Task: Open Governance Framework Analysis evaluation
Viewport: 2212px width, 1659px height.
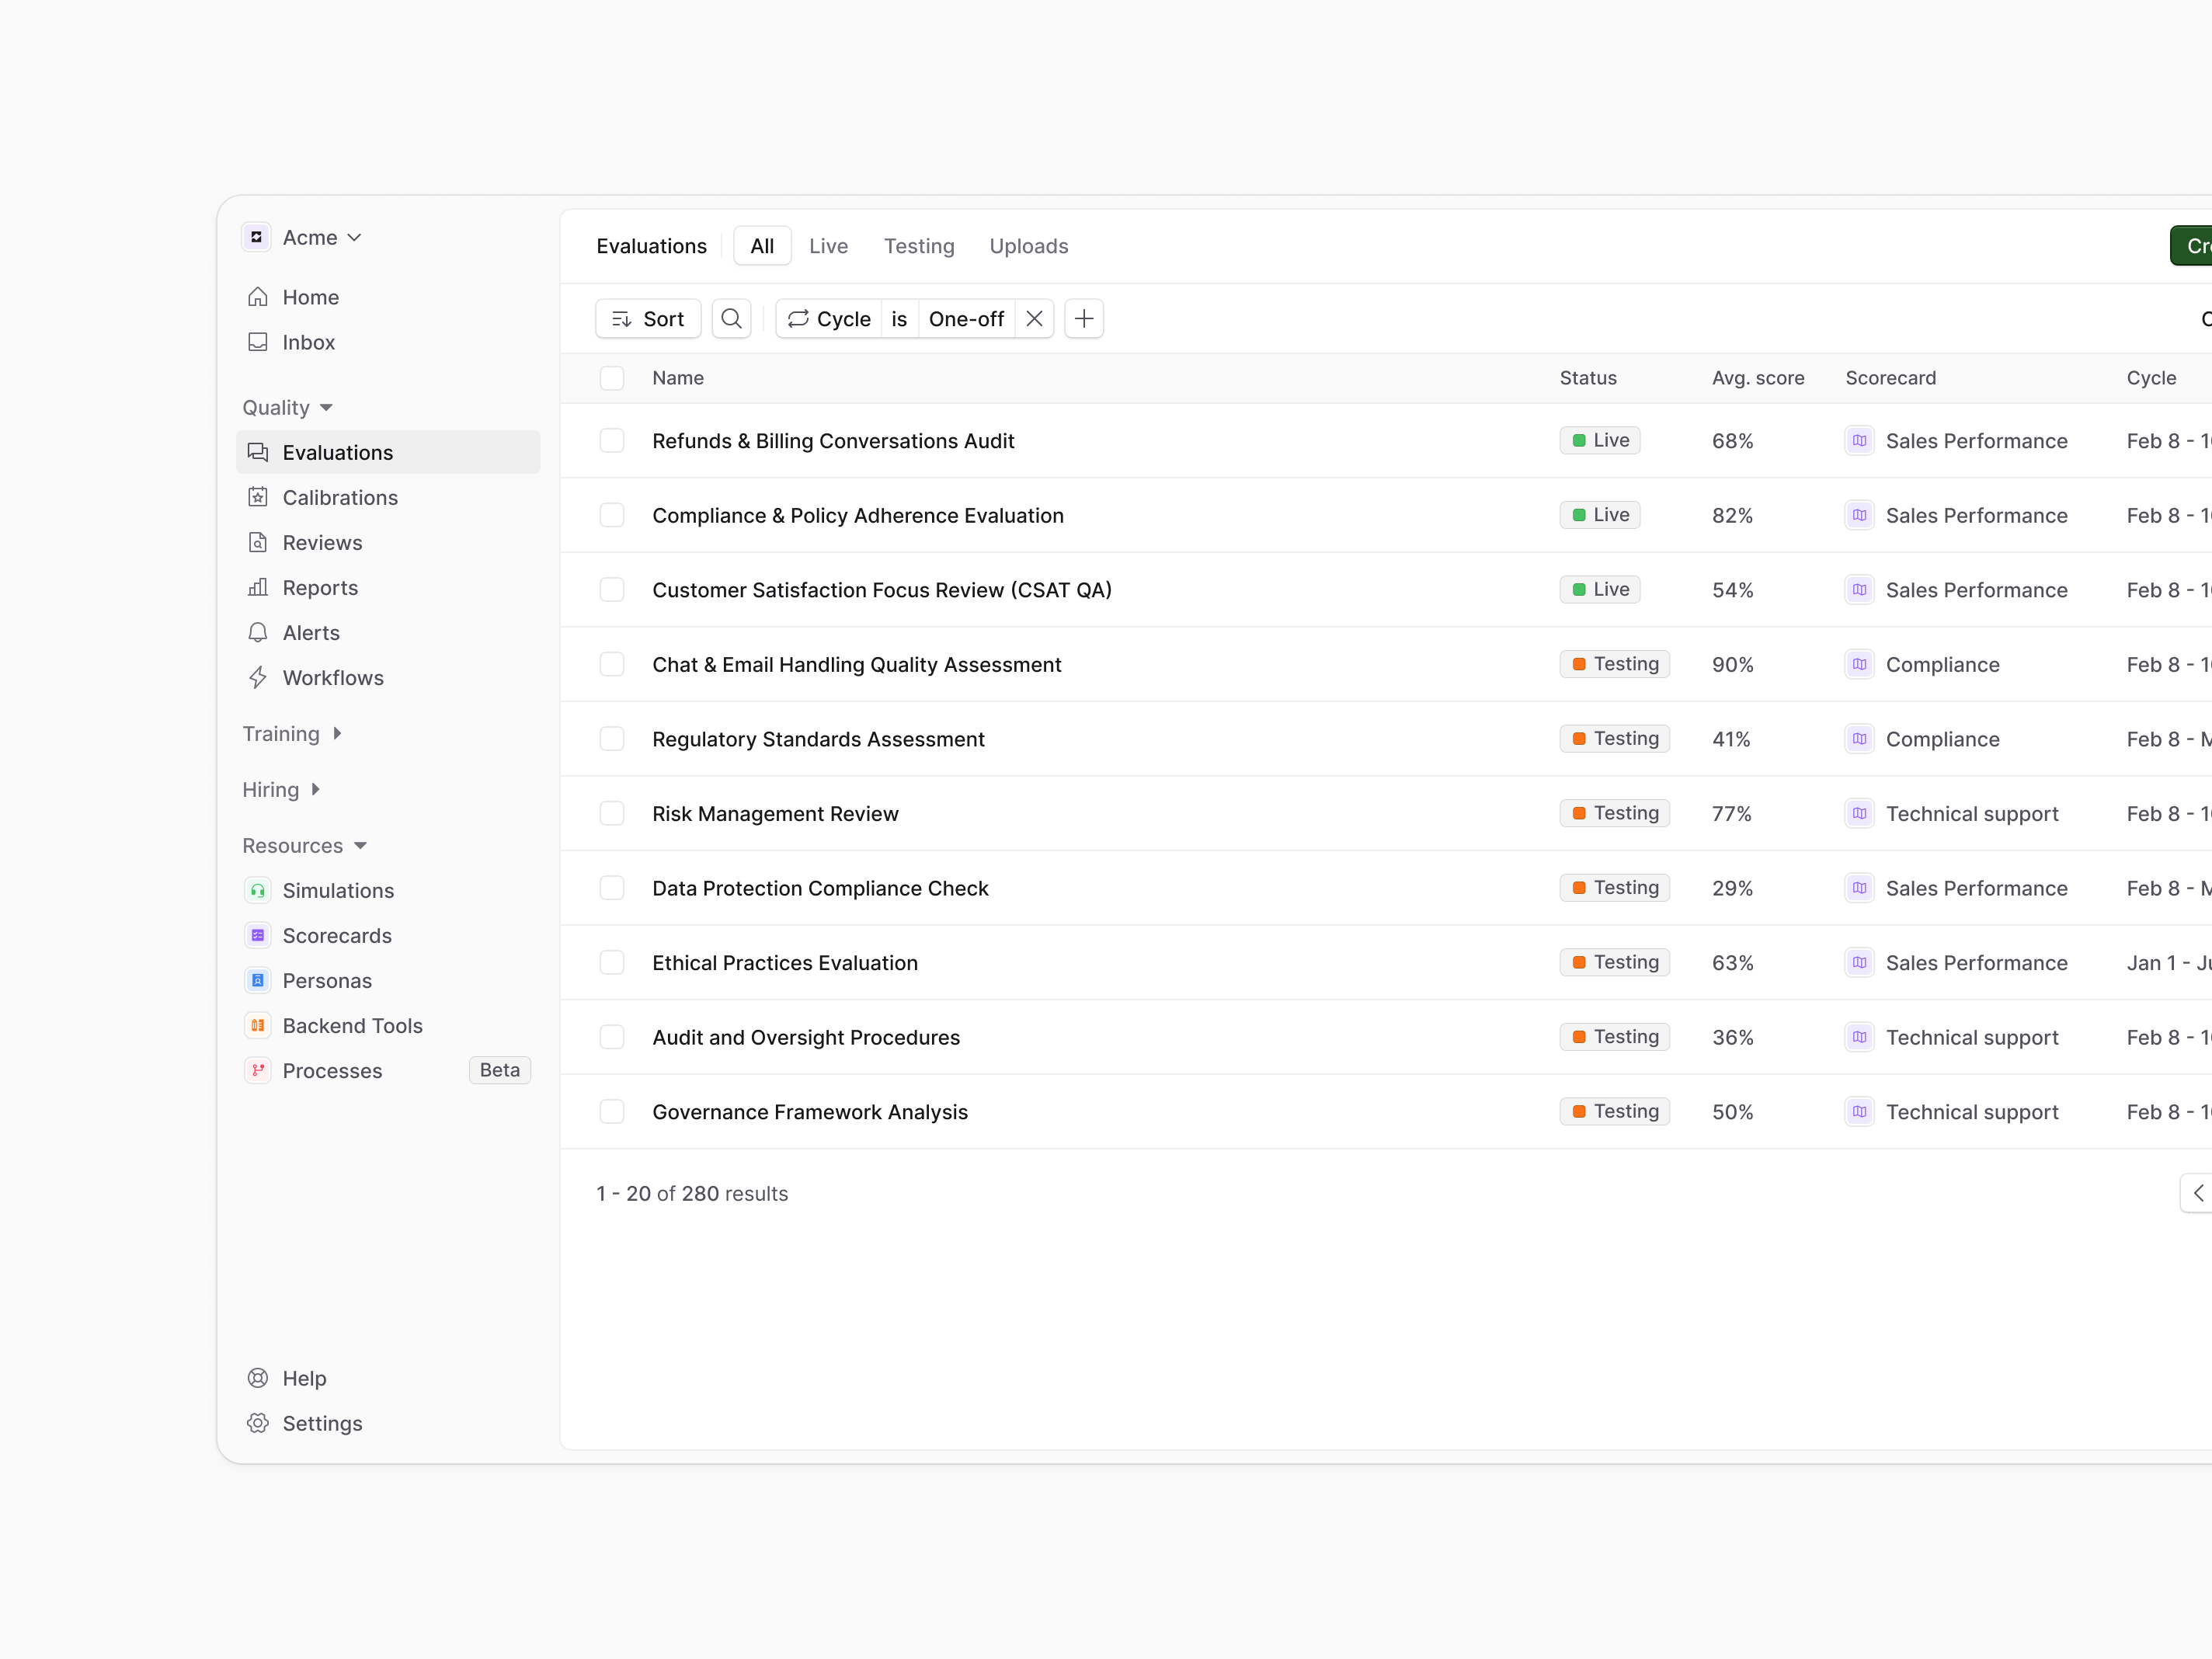Action: 809,1111
